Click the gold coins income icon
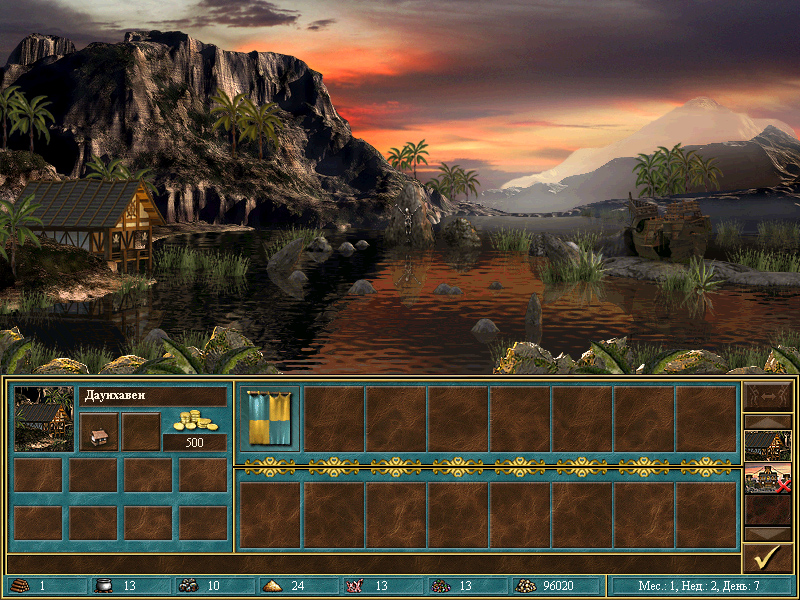 tap(194, 420)
